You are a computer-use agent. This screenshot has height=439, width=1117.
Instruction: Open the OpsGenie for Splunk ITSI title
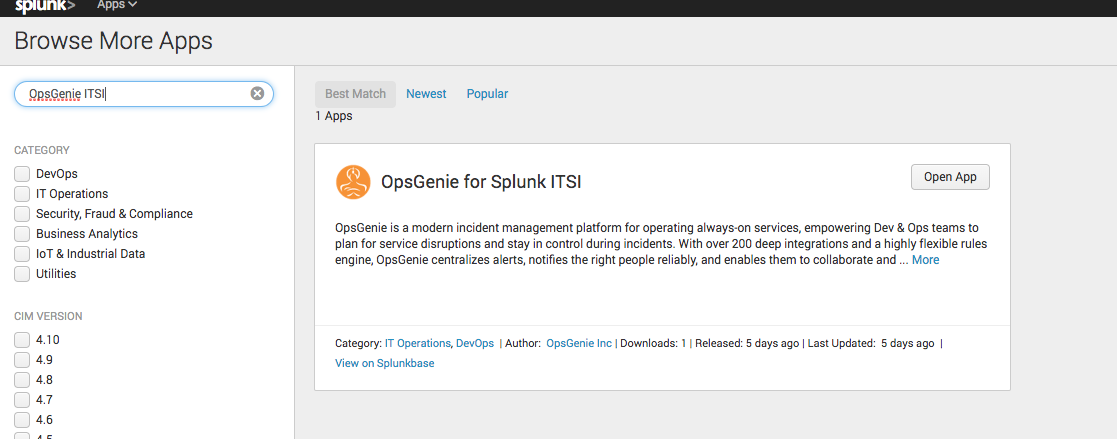coord(482,182)
